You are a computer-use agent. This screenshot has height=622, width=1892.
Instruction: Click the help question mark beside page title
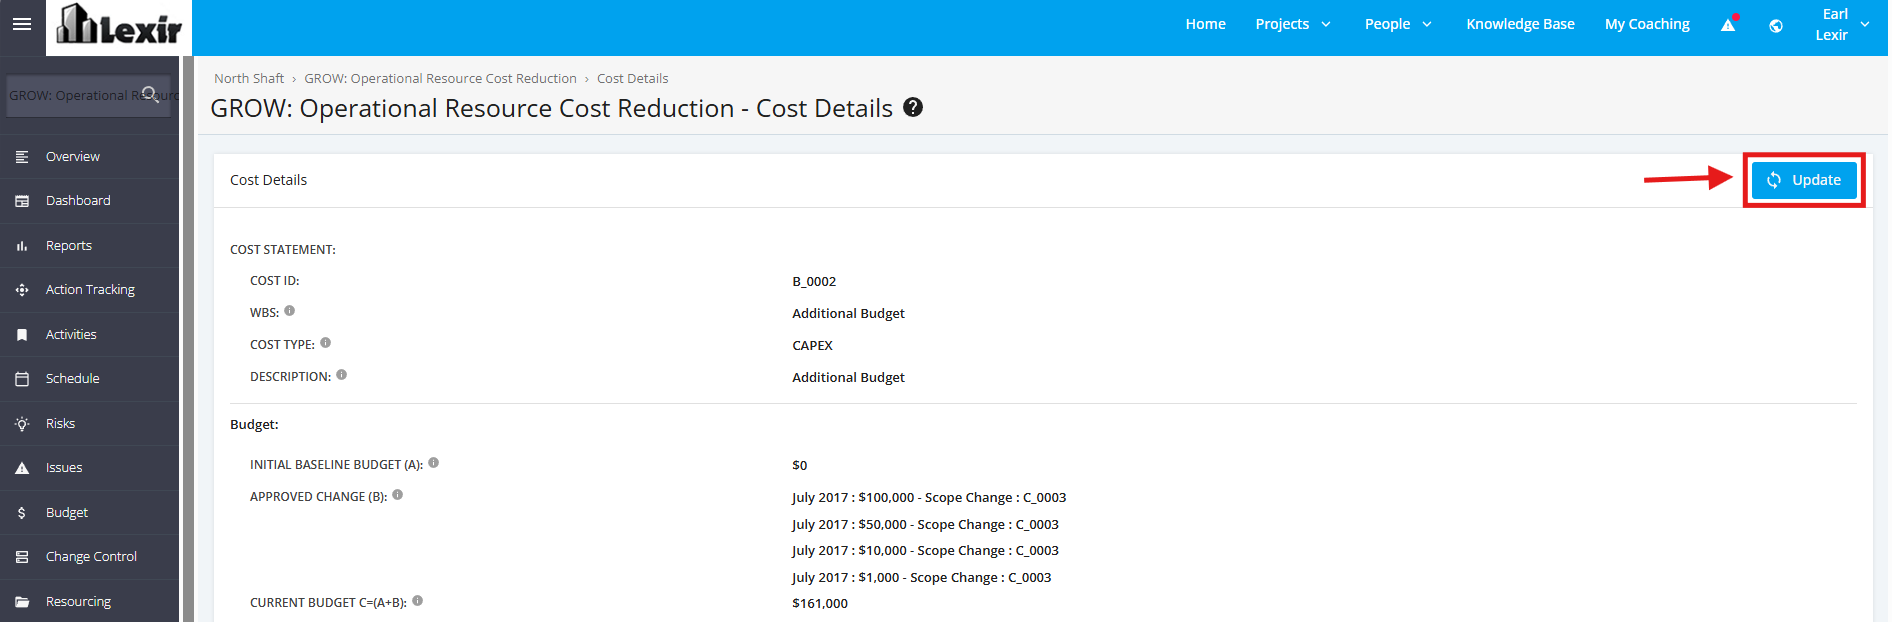pyautogui.click(x=913, y=107)
